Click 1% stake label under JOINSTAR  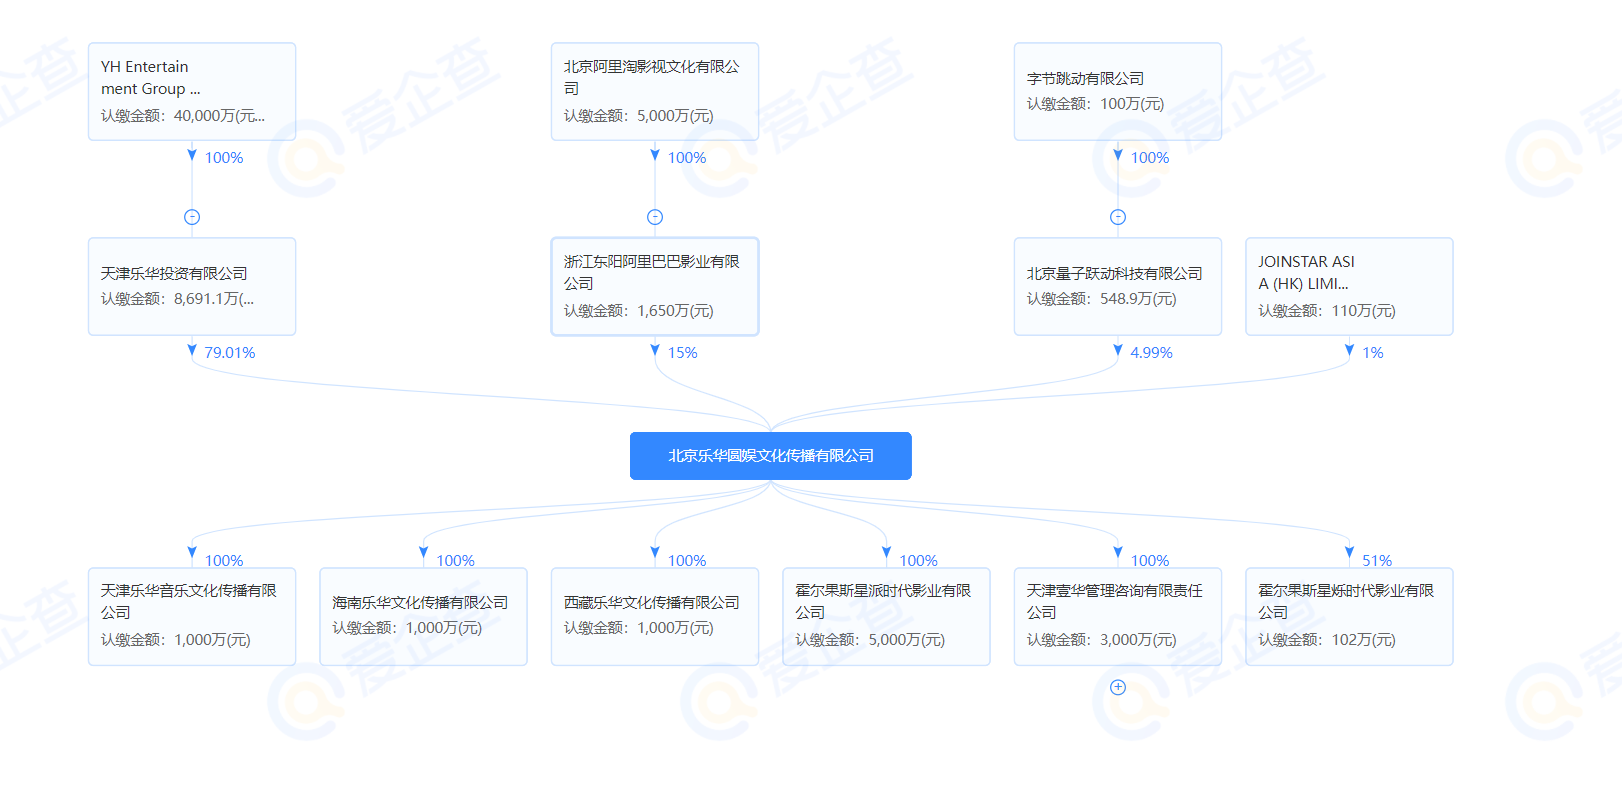click(1373, 353)
